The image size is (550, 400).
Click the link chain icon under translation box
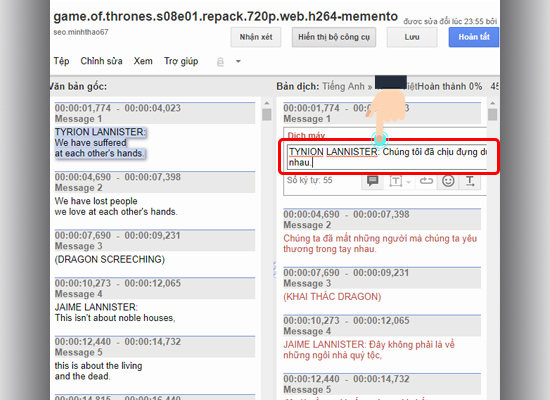[426, 181]
